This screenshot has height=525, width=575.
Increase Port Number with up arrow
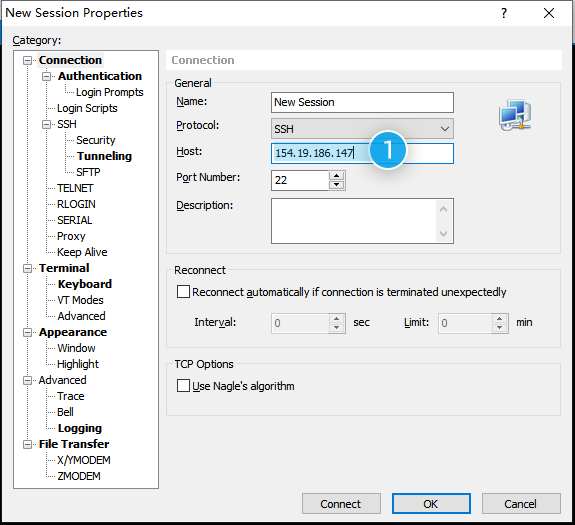coord(337,176)
